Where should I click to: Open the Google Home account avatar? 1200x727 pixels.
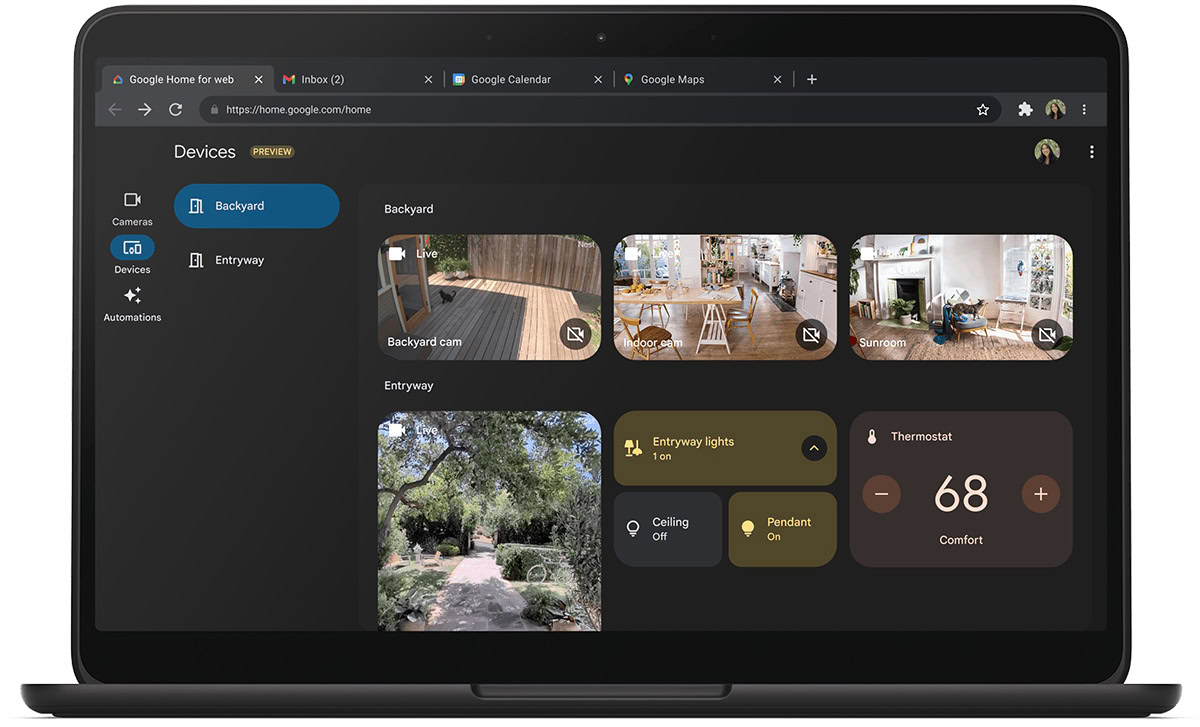[x=1046, y=152]
